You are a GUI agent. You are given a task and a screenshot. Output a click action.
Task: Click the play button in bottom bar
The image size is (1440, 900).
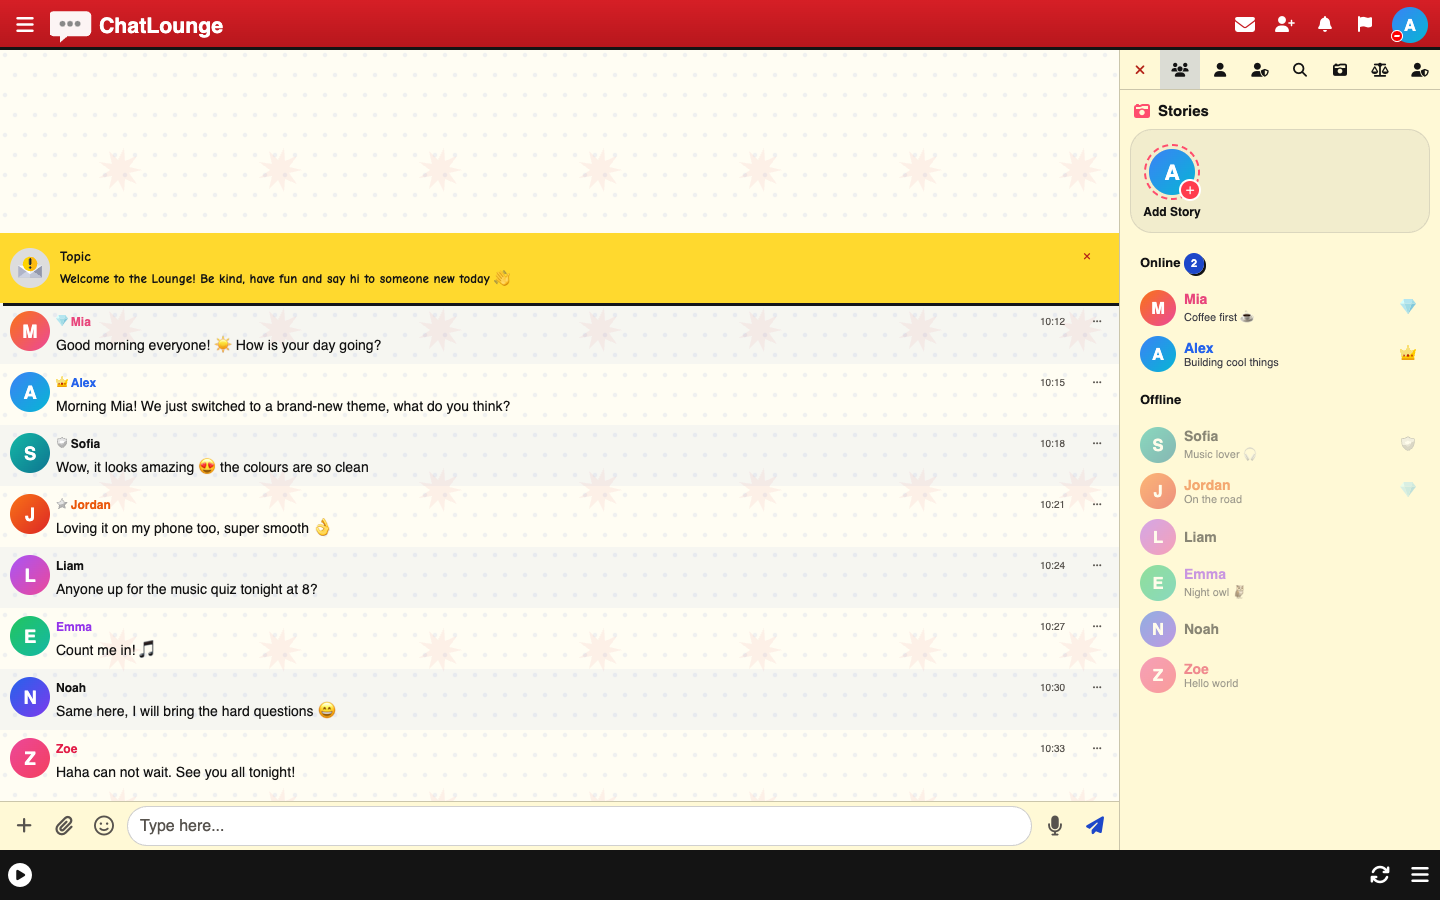(x=20, y=875)
